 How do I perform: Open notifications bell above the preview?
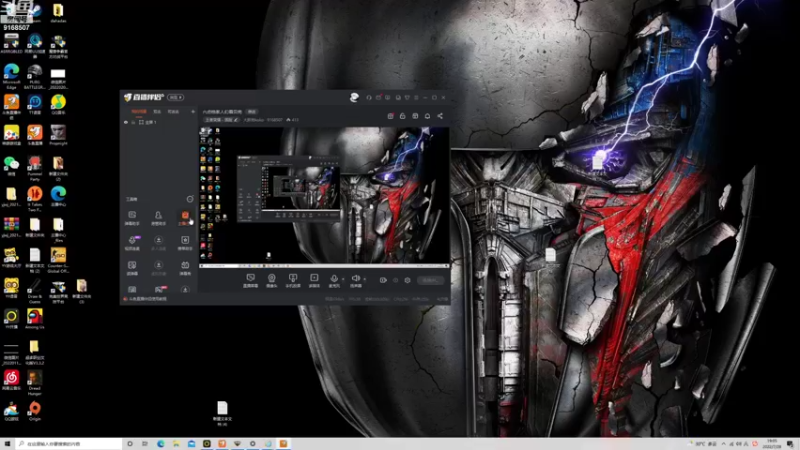point(428,116)
